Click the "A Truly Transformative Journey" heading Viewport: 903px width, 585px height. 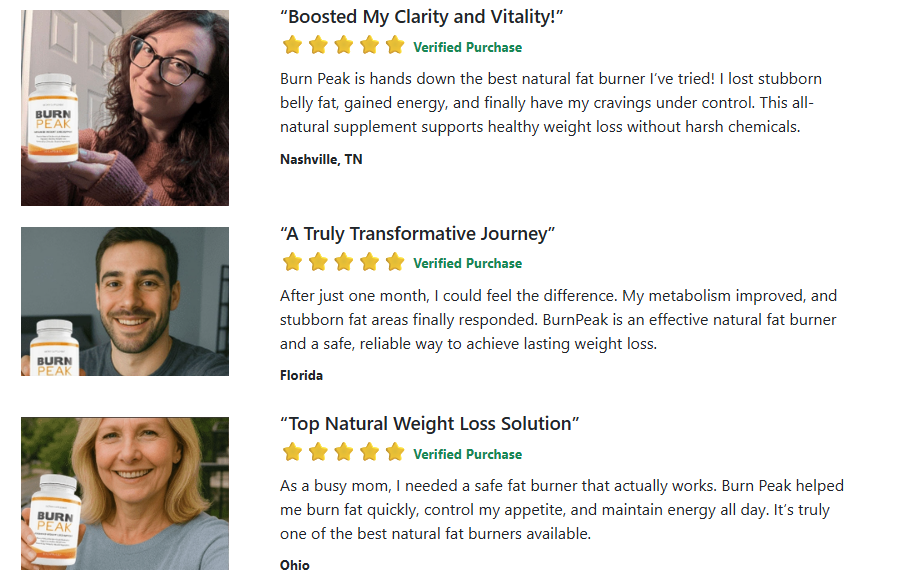coord(417,234)
